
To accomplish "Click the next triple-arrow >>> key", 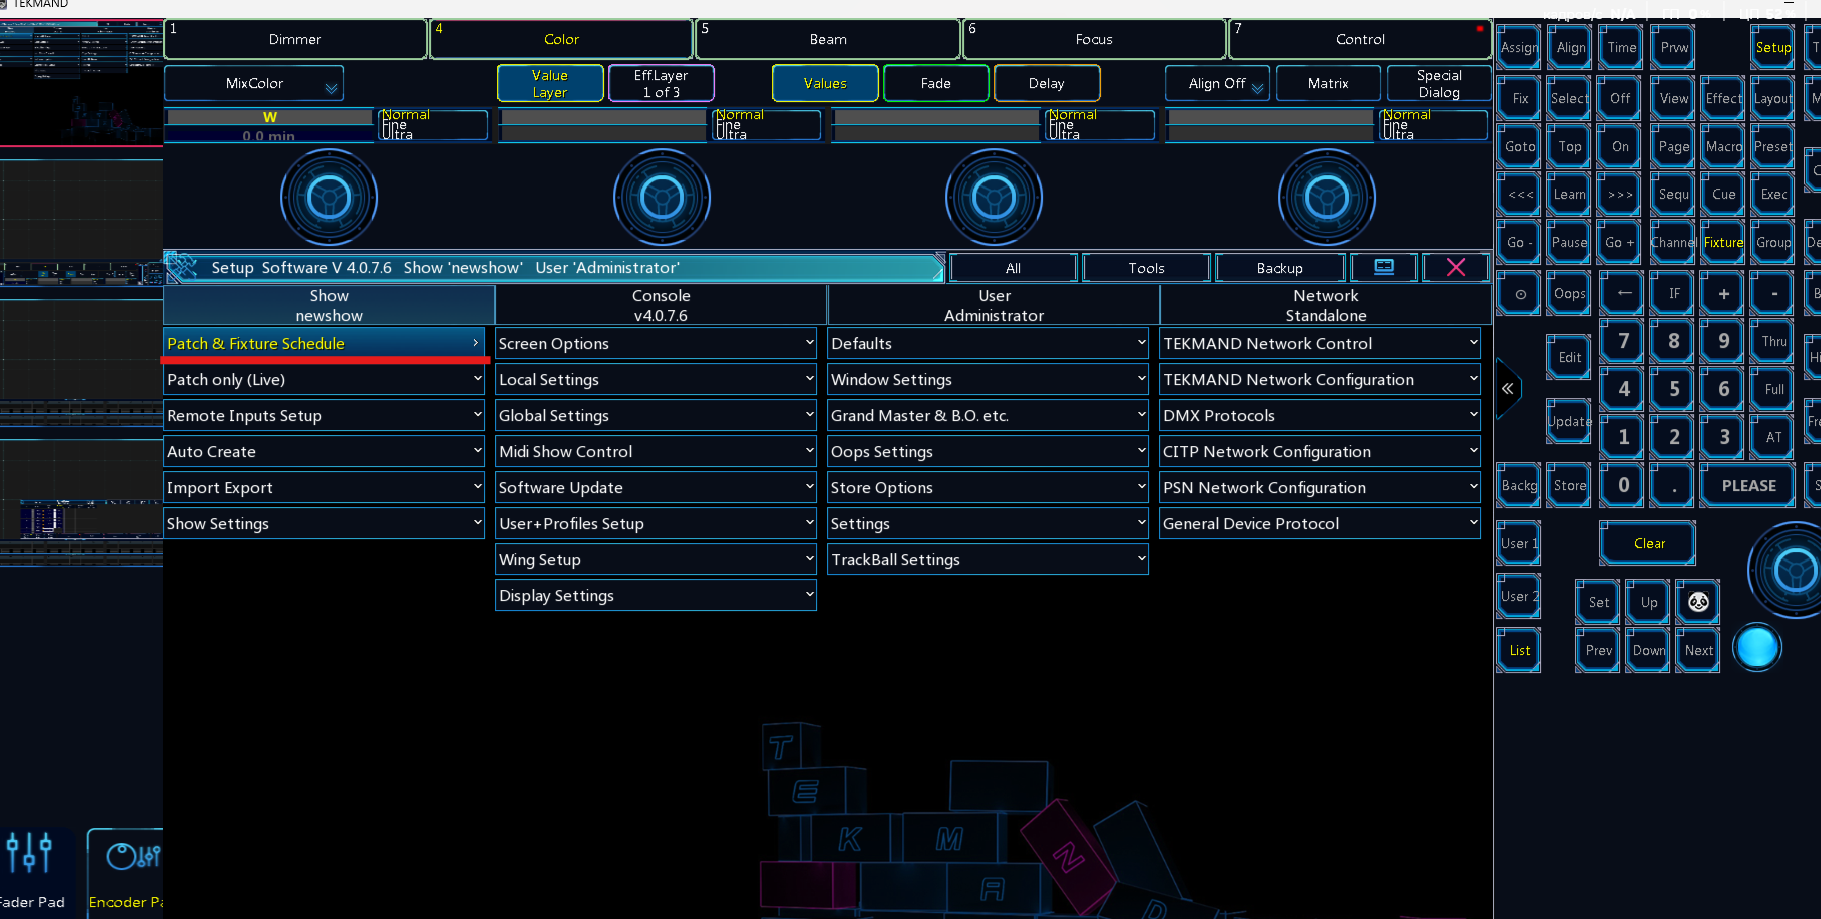I will (1620, 195).
